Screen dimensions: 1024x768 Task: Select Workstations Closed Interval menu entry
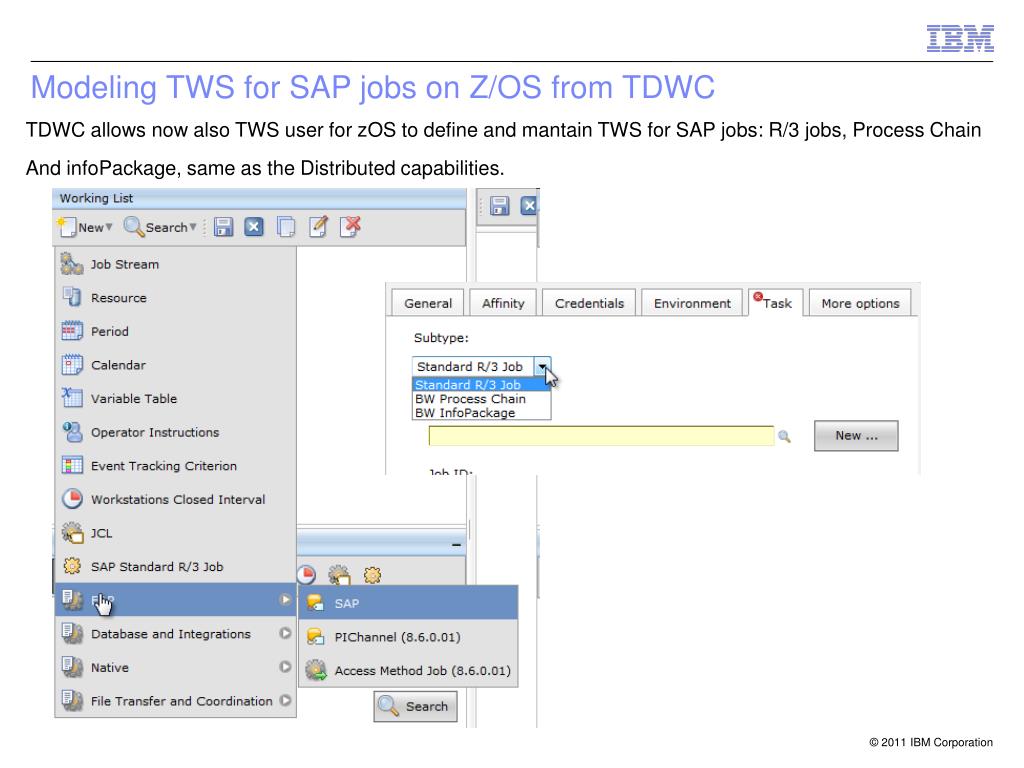coord(175,500)
